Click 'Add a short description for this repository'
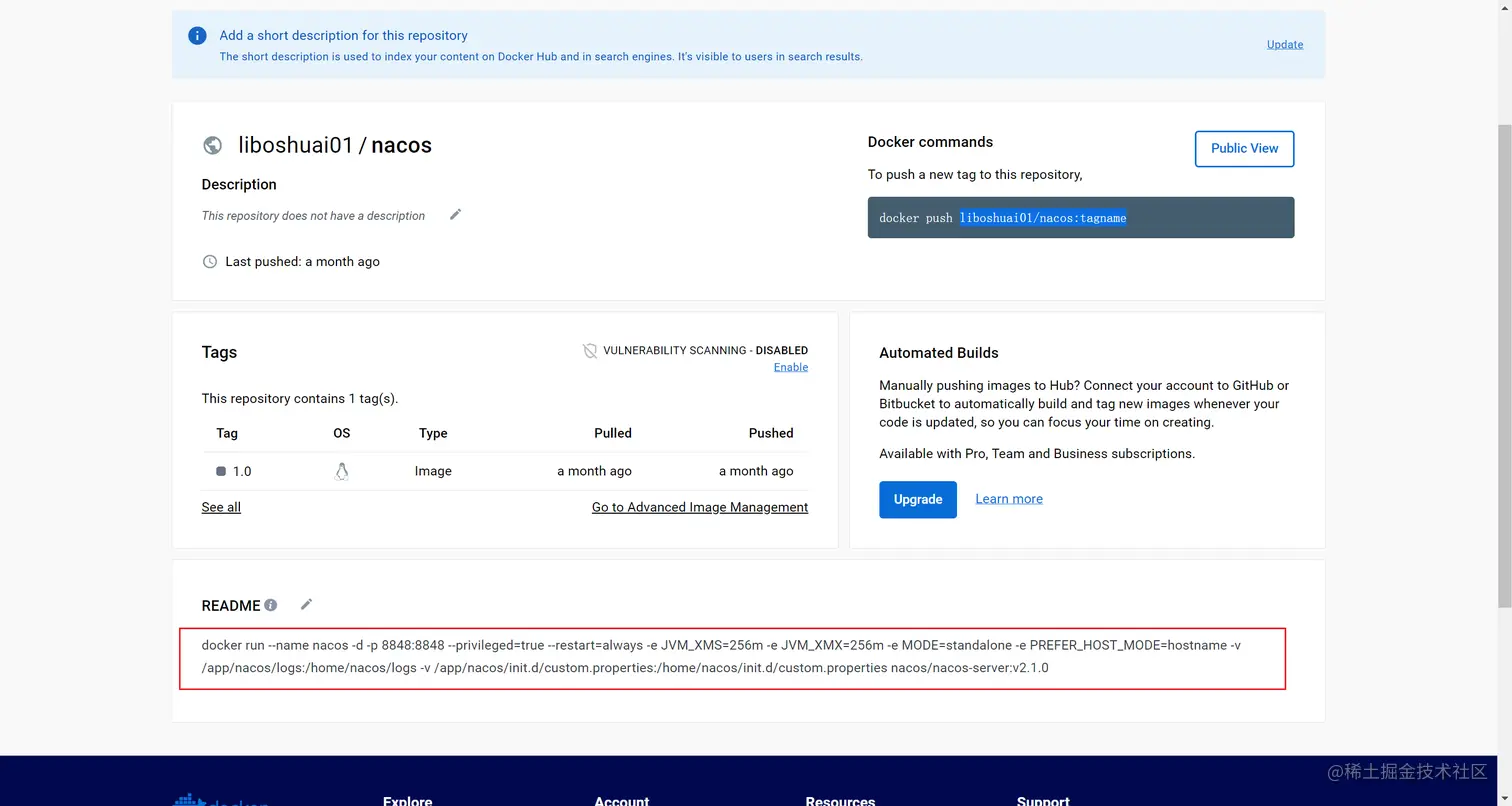This screenshot has width=1512, height=806. pyautogui.click(x=344, y=35)
